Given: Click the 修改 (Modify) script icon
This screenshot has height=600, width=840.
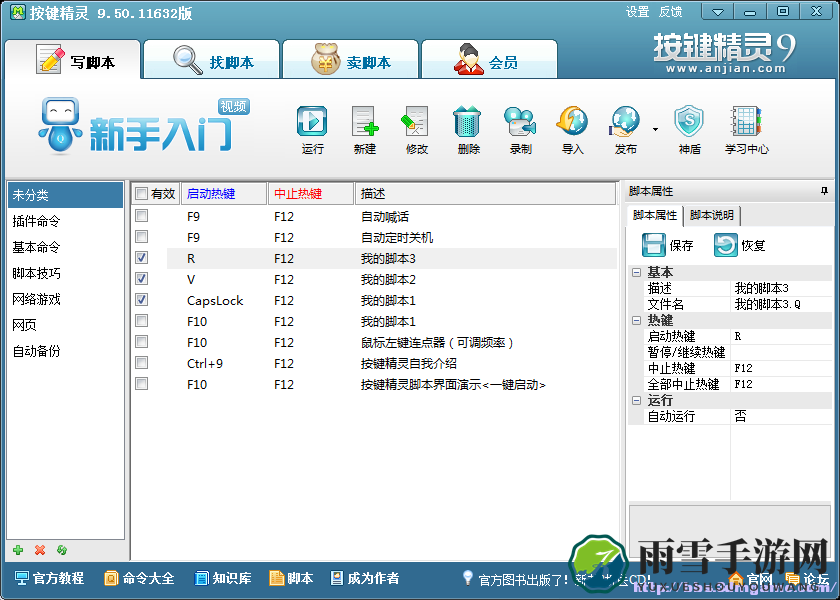Looking at the screenshot, I should pos(416,122).
